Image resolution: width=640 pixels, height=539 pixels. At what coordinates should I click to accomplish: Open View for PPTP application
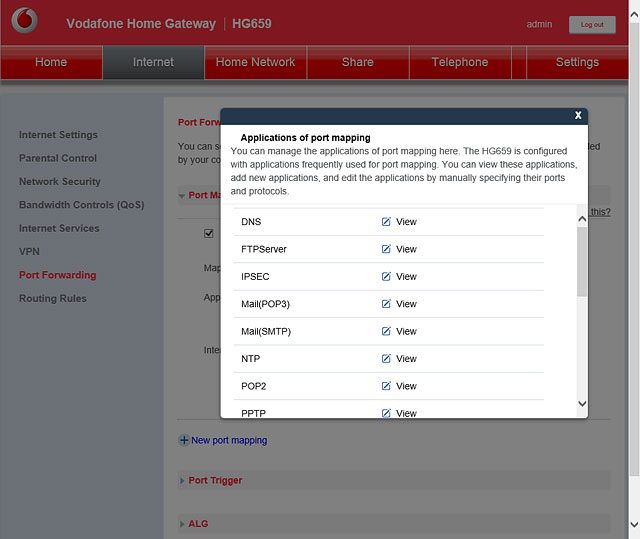pos(406,413)
